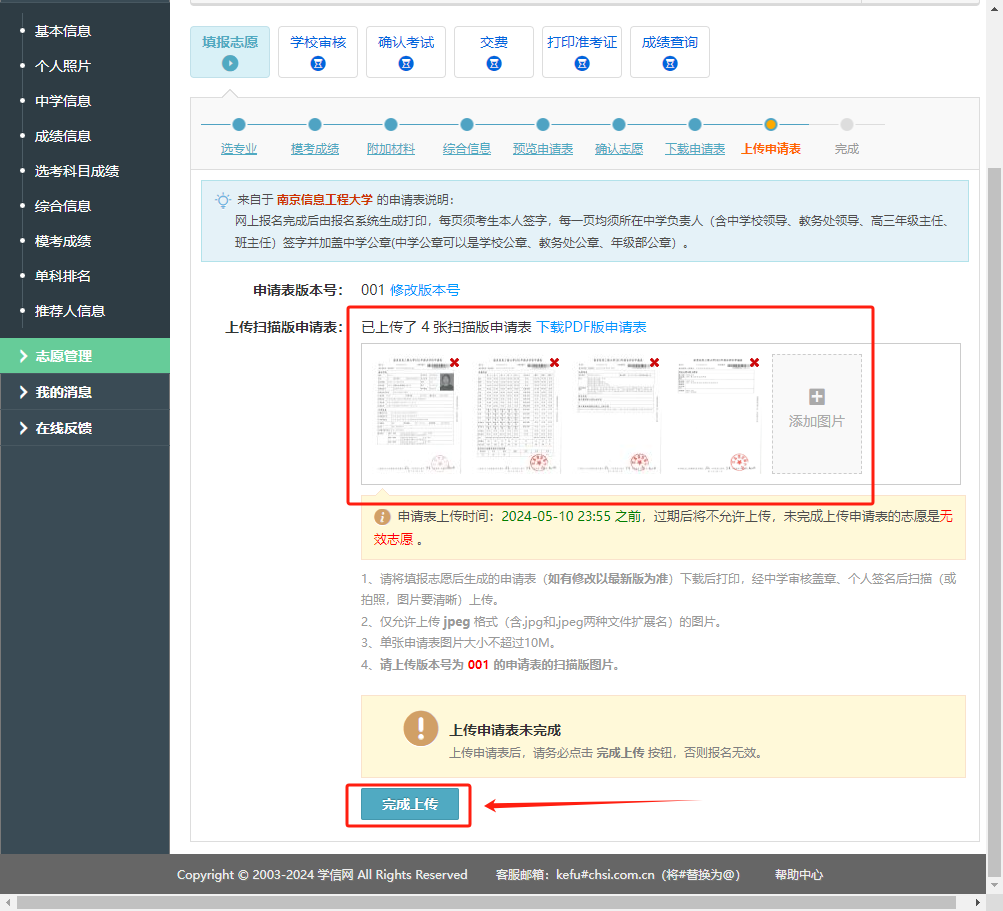Switch to the 成绩查询 stage tab
The width and height of the screenshot is (1003, 911).
670,52
